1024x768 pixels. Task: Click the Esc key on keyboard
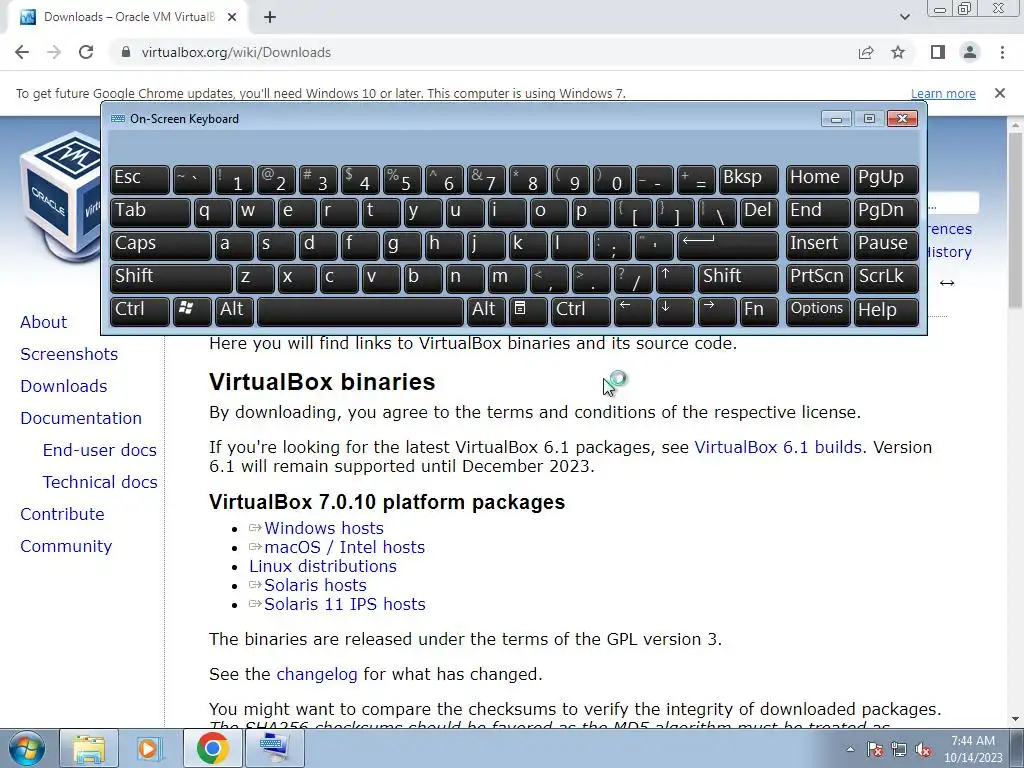pos(139,180)
